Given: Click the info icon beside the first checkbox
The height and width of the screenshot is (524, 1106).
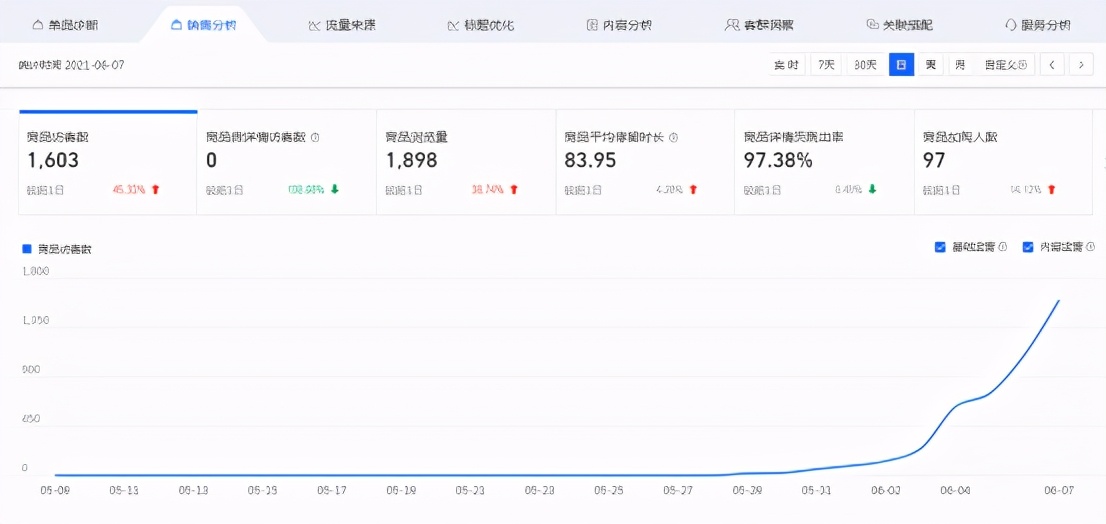Looking at the screenshot, I should tap(1002, 247).
